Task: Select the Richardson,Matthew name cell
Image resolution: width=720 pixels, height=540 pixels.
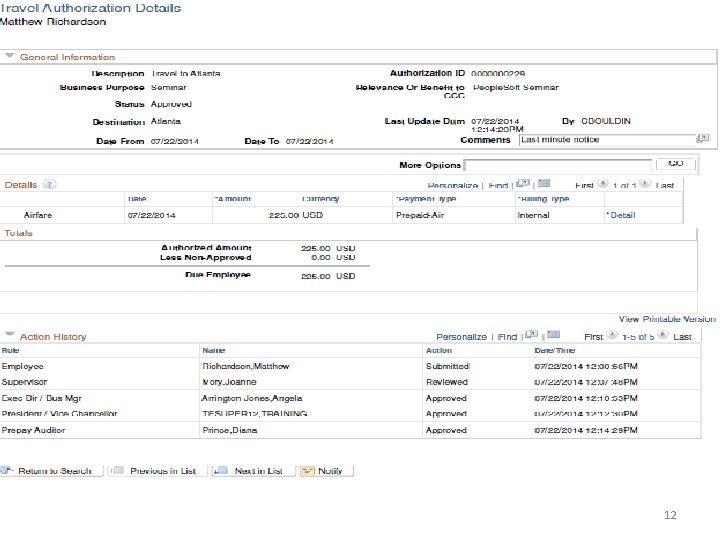Action: (x=246, y=366)
